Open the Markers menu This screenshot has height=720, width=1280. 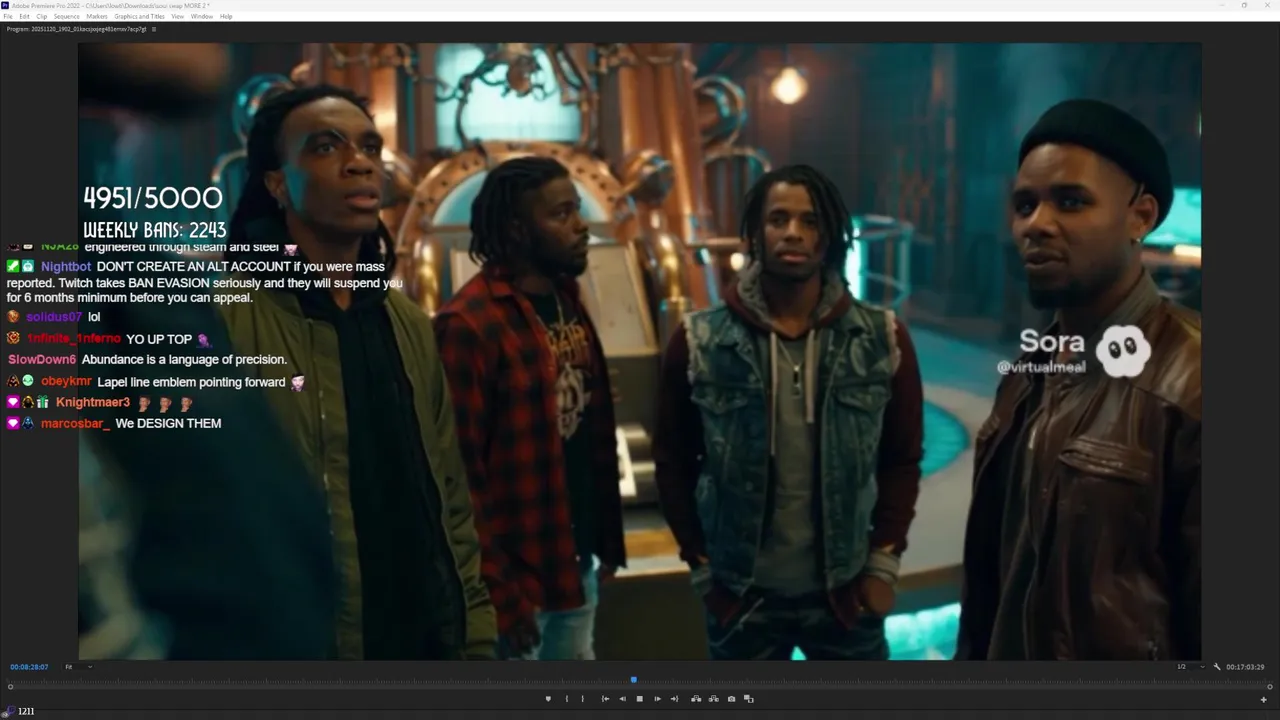pyautogui.click(x=97, y=16)
